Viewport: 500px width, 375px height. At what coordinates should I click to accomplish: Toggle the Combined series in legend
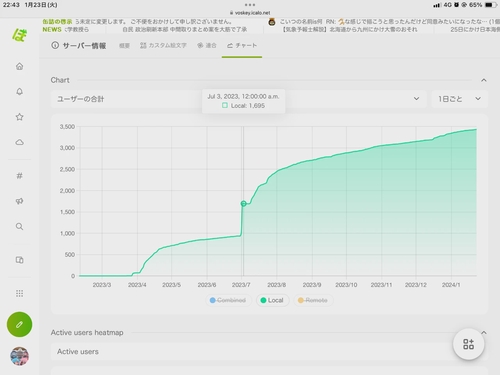coord(228,300)
